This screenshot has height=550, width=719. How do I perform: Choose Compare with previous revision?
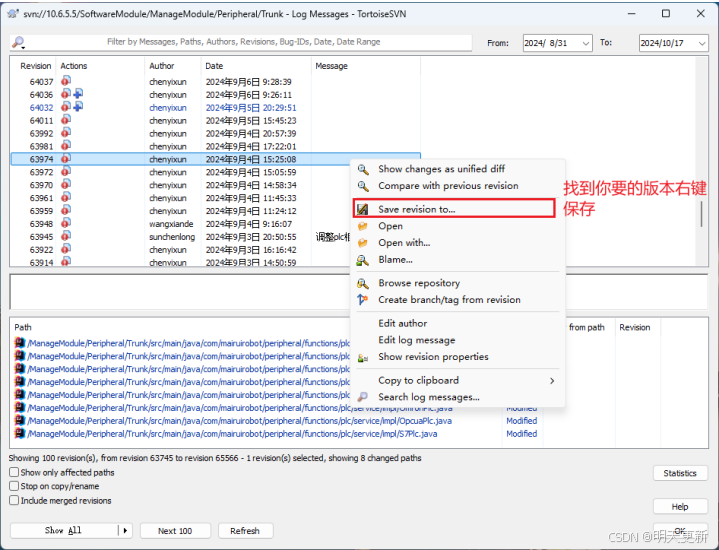pos(448,186)
